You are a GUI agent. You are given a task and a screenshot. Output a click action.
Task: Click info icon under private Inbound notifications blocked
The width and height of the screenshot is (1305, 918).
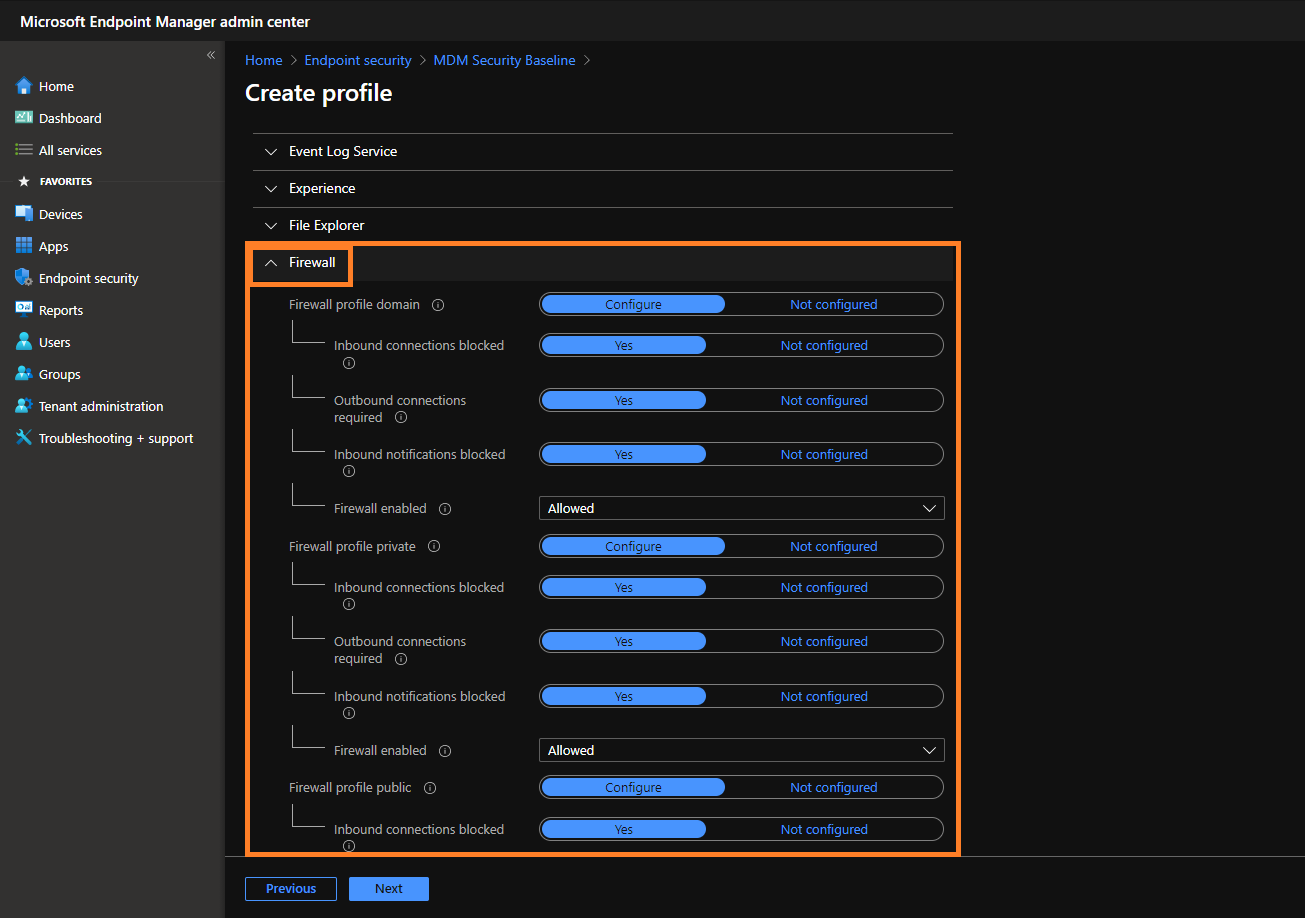click(x=349, y=713)
